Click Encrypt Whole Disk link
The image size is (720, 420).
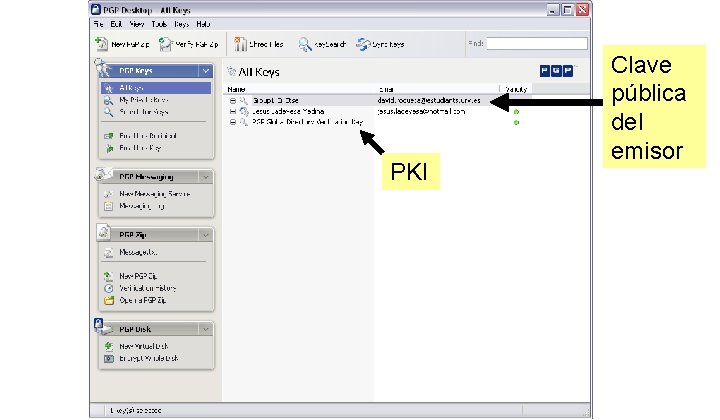[x=148, y=358]
